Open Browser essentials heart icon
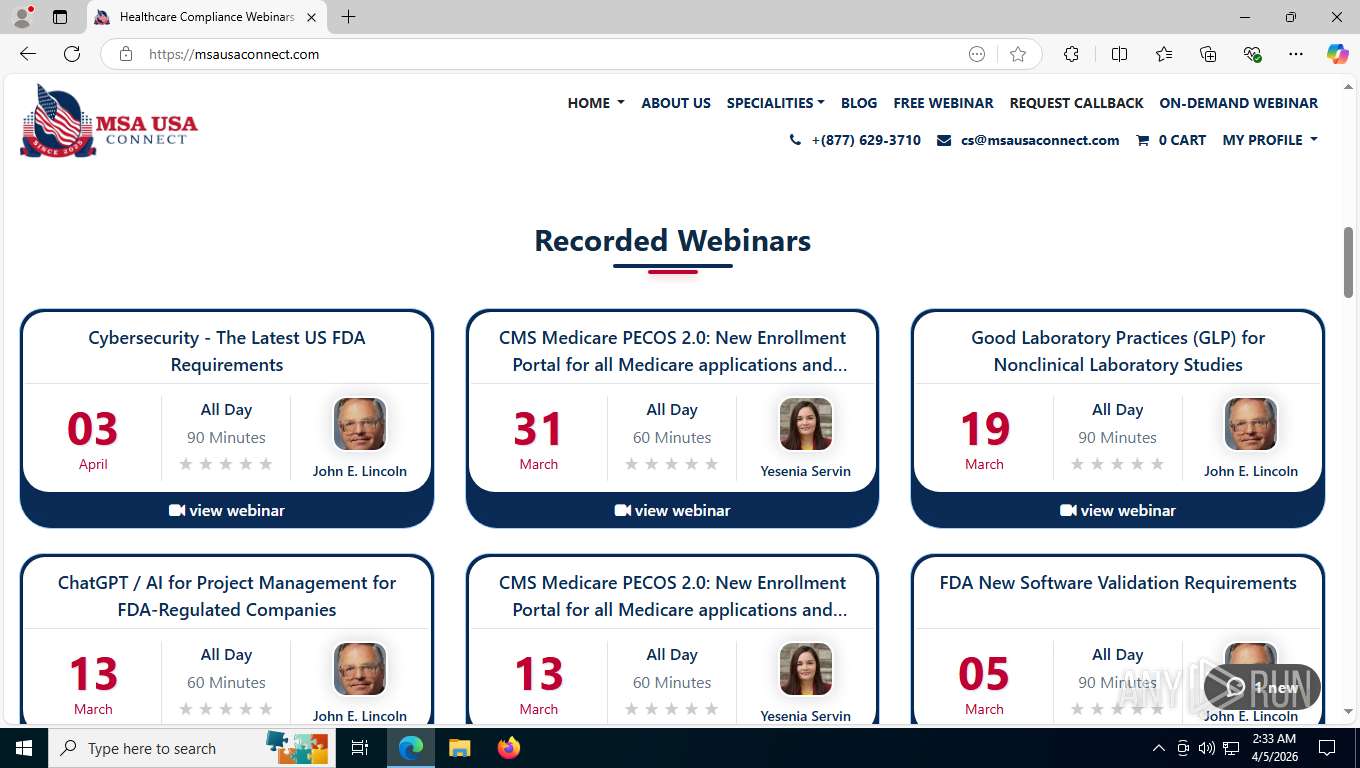The width and height of the screenshot is (1360, 768). (x=1252, y=54)
